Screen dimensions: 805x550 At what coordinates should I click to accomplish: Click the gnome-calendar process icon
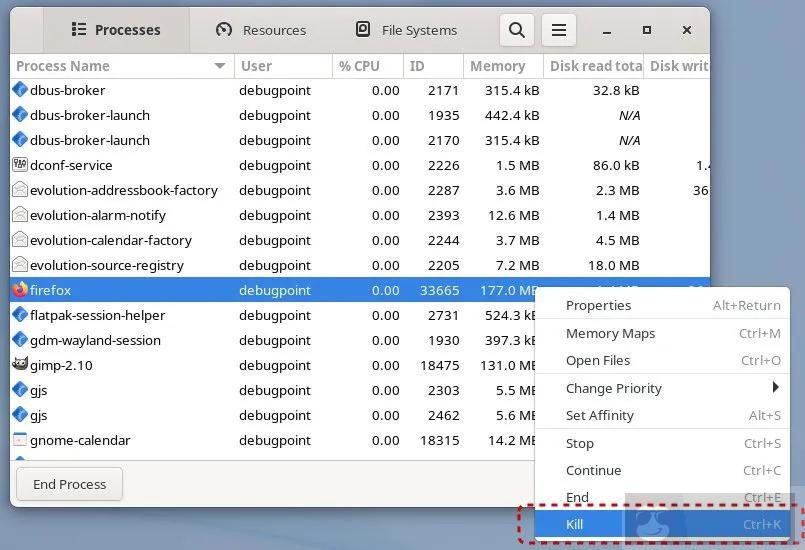pos(20,440)
